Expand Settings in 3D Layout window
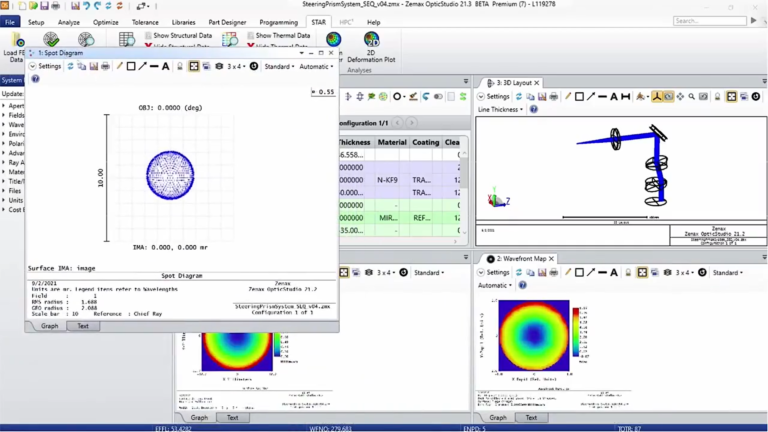This screenshot has height=432, width=768. 493,96
